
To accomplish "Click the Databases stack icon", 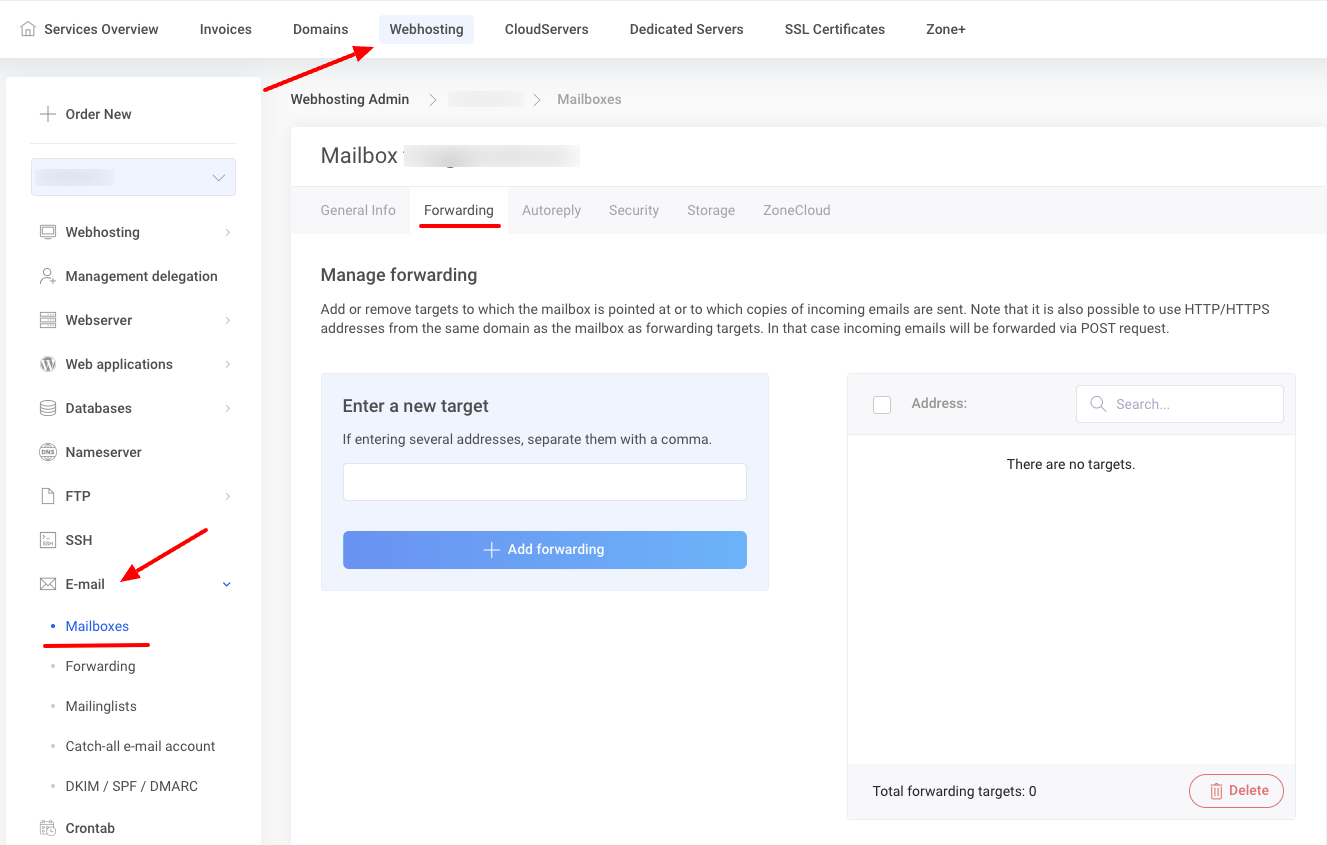I will pyautogui.click(x=48, y=408).
